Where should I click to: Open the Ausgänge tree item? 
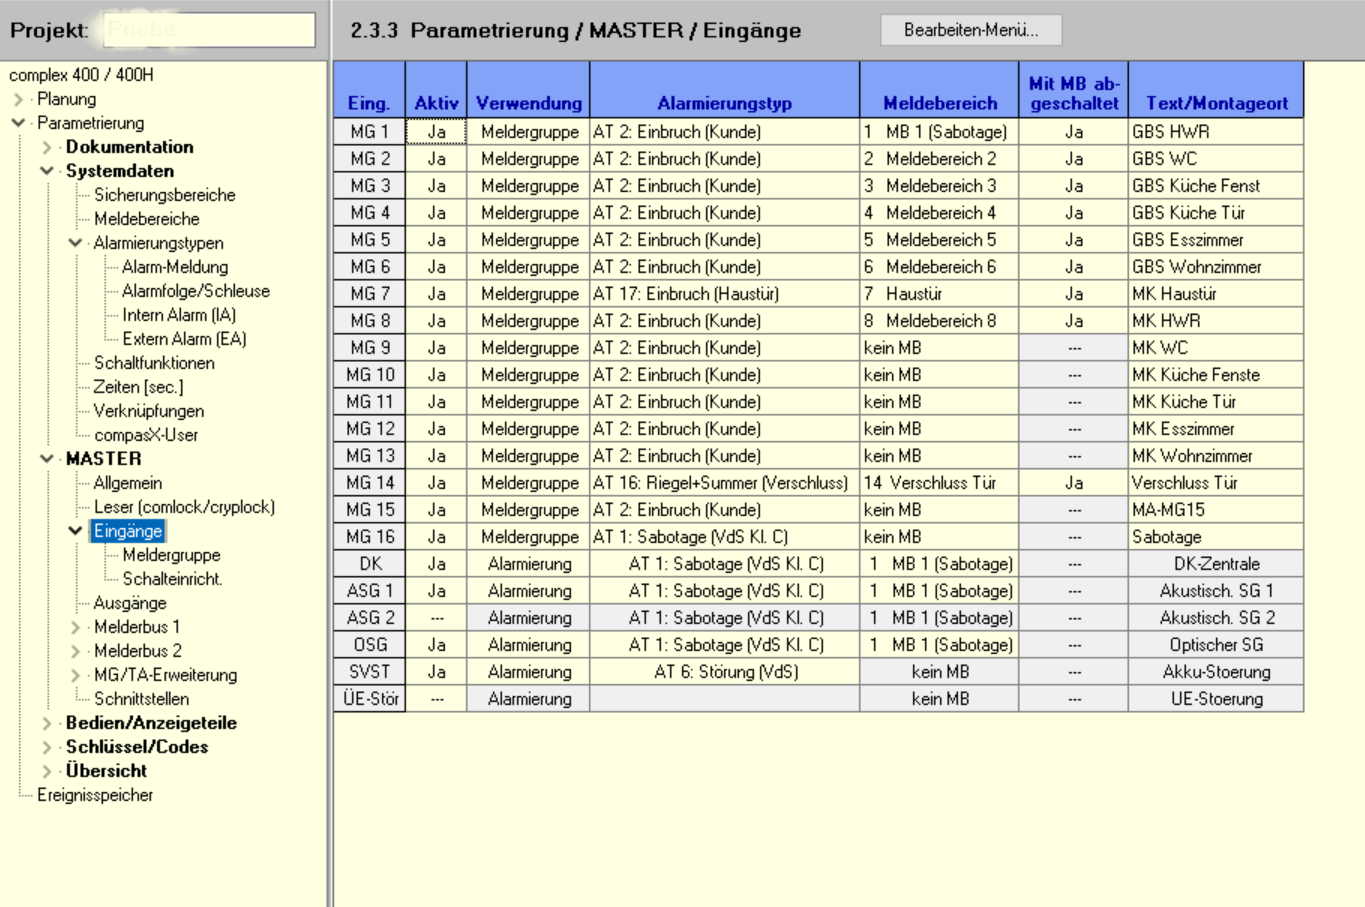pyautogui.click(x=130, y=603)
